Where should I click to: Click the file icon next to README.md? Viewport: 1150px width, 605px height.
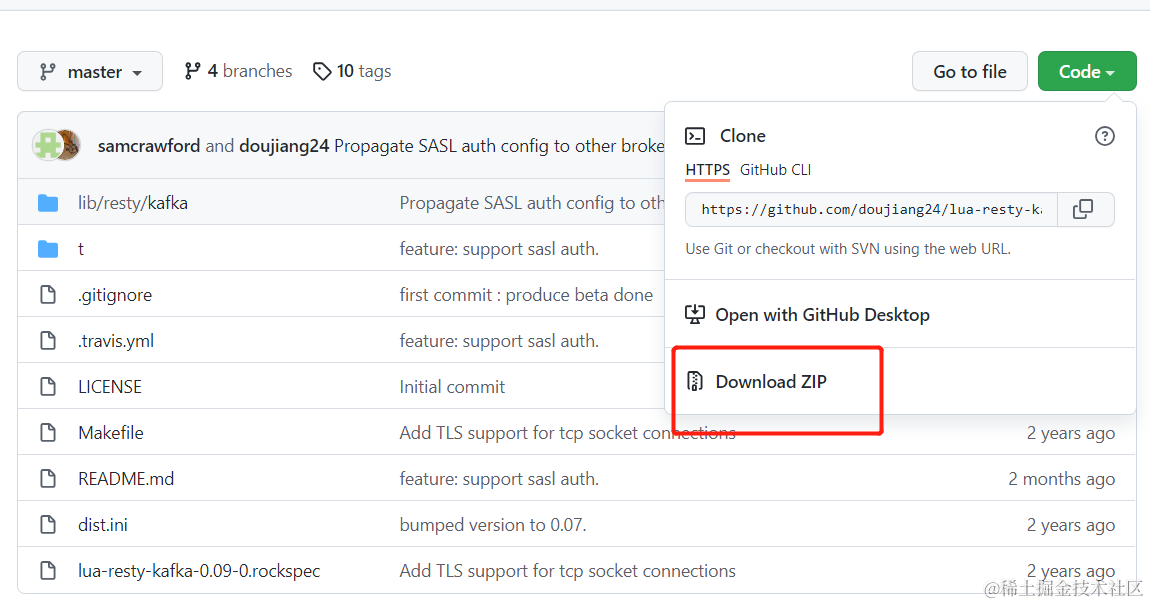pos(48,479)
